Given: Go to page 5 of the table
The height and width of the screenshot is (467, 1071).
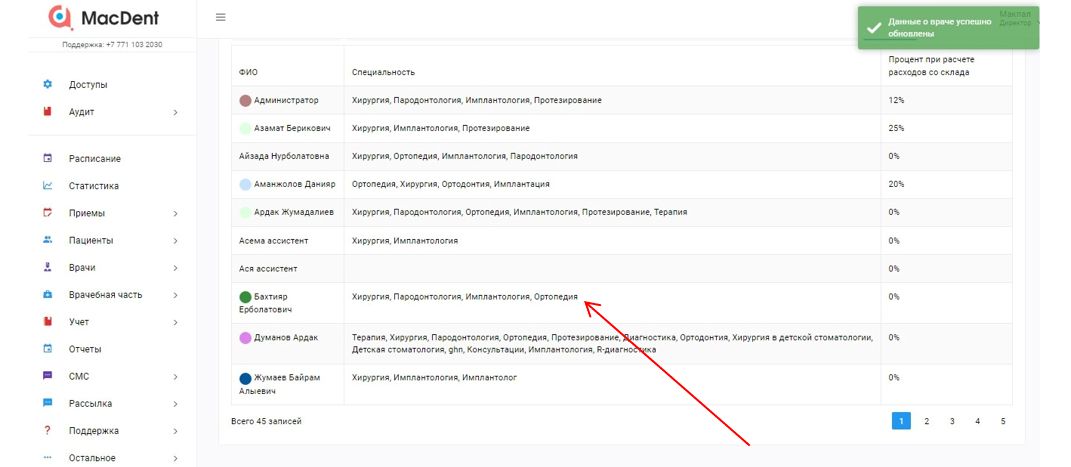Looking at the screenshot, I should [x=1003, y=421].
